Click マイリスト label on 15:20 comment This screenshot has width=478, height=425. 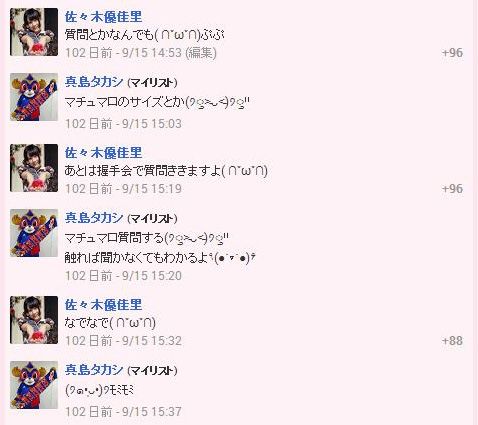152,218
